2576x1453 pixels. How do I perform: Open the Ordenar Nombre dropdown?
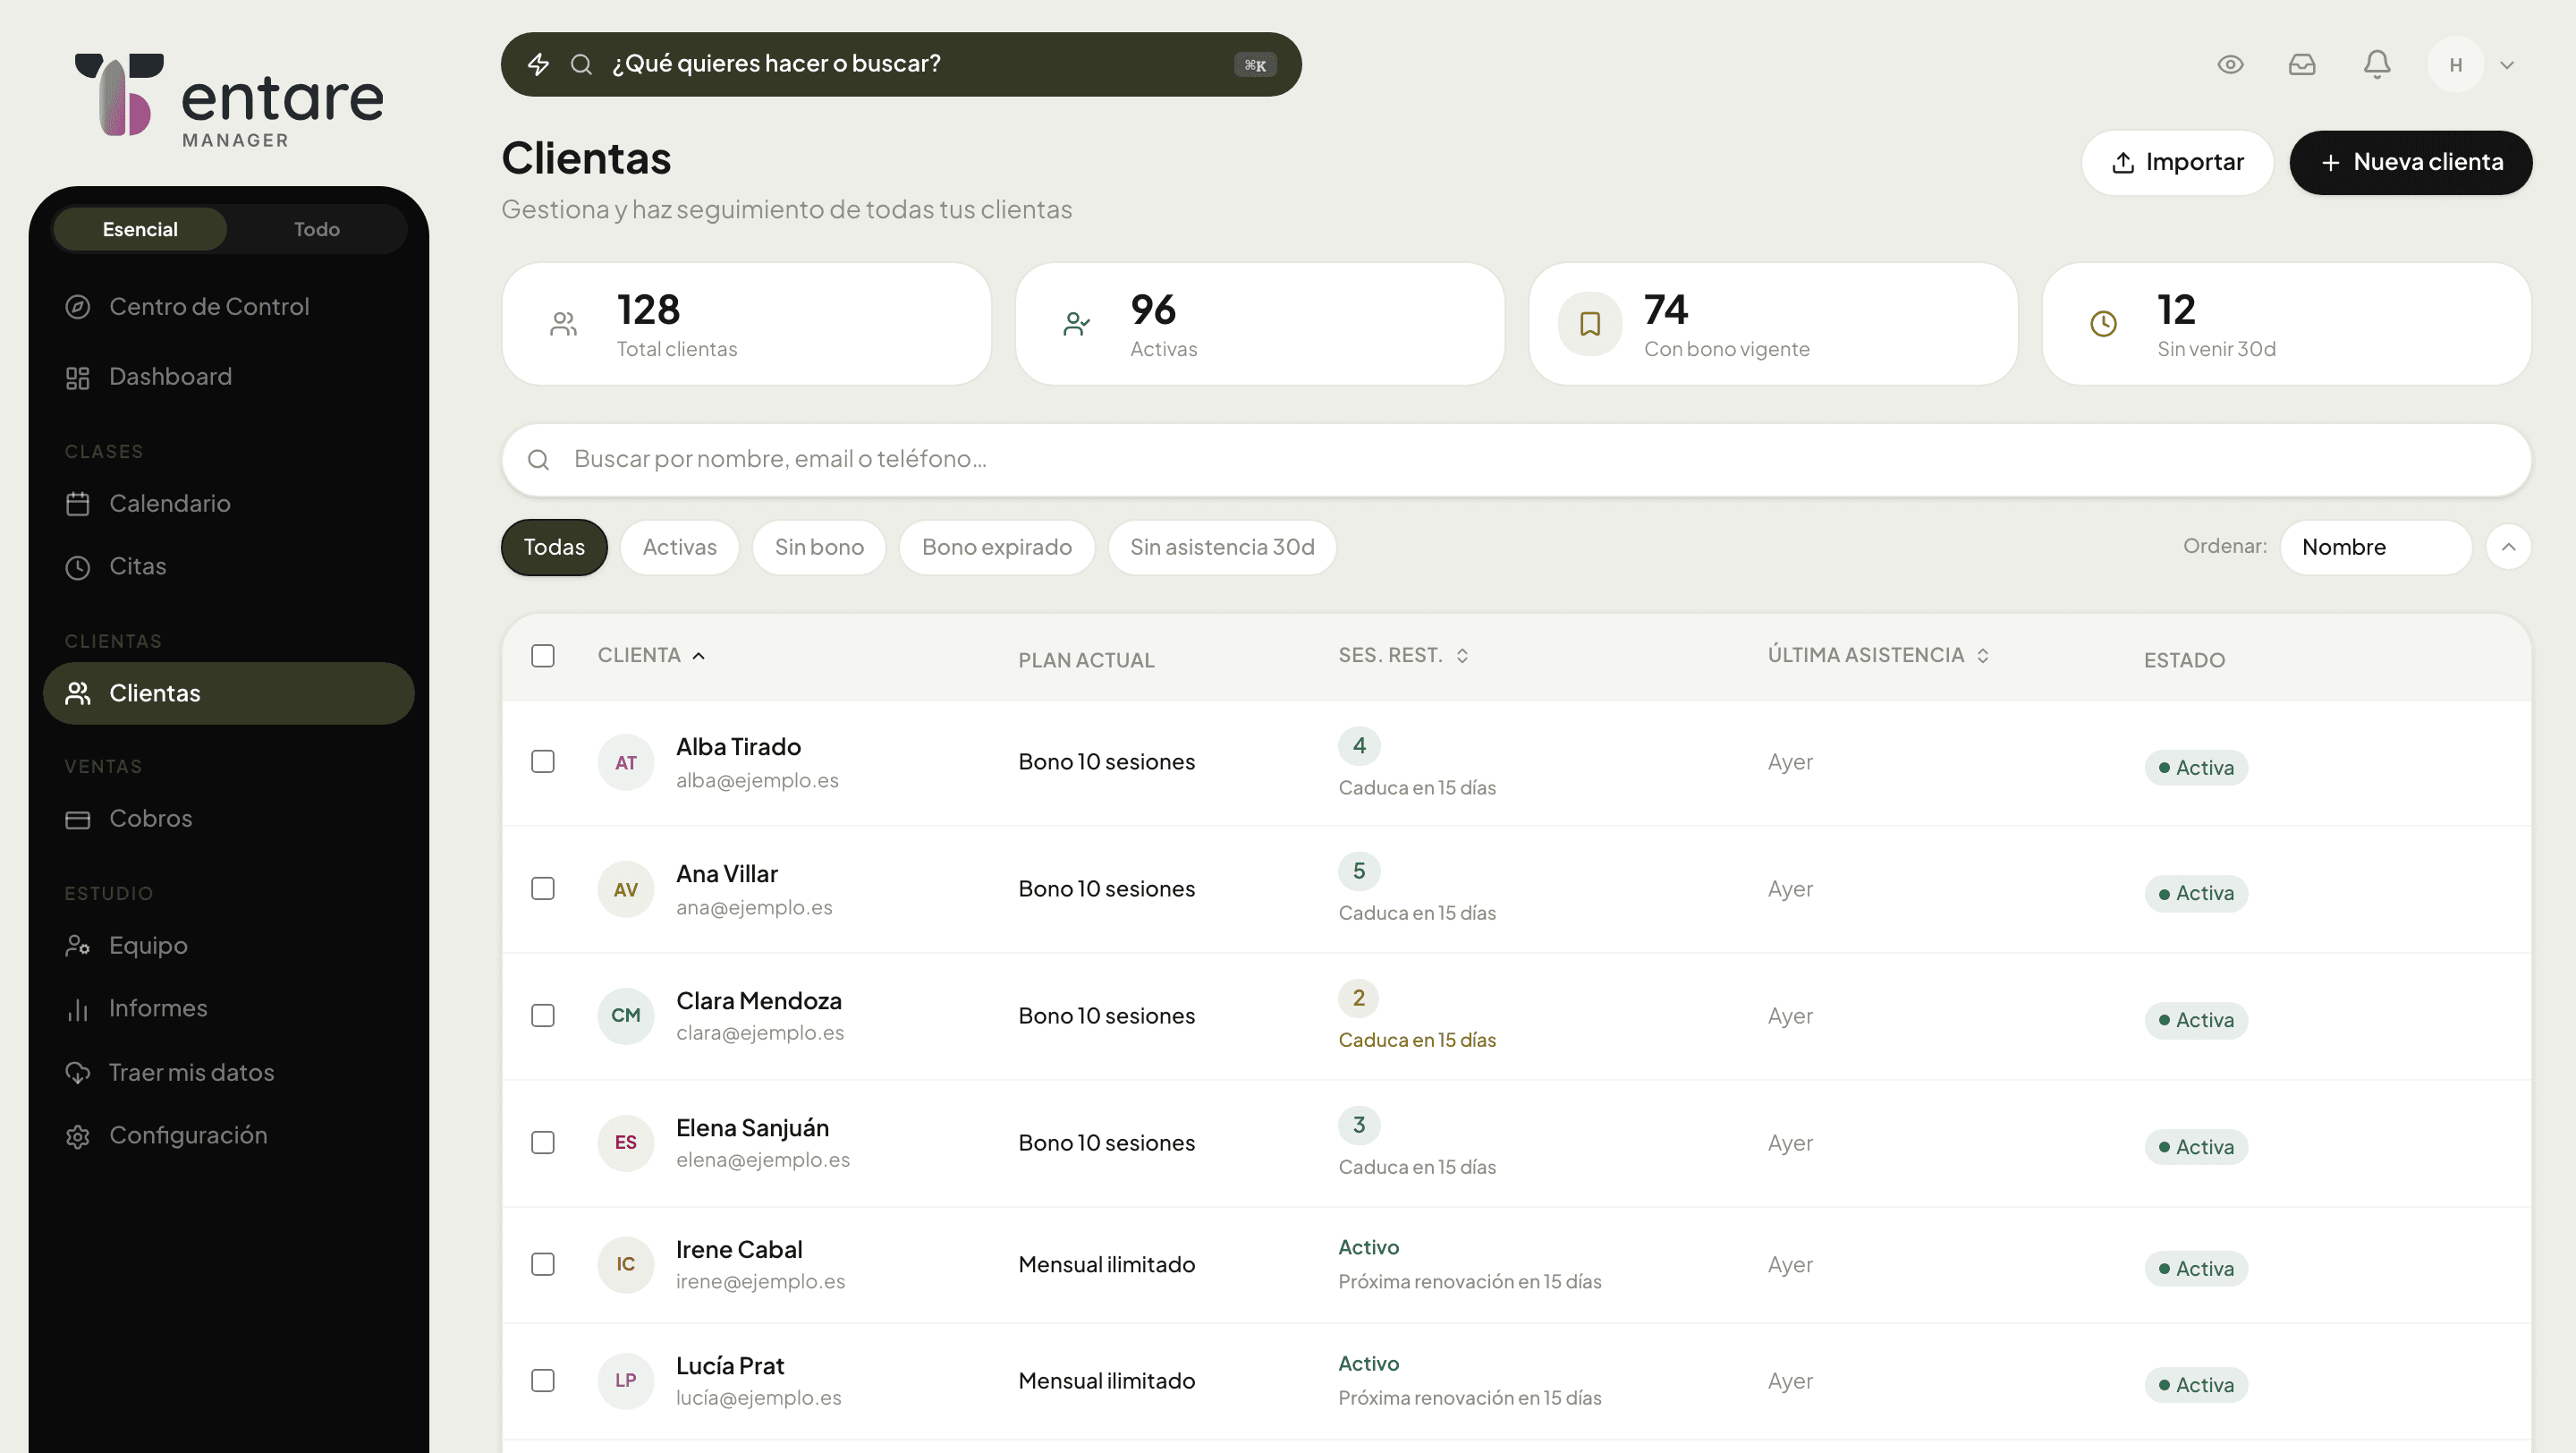tap(2376, 547)
